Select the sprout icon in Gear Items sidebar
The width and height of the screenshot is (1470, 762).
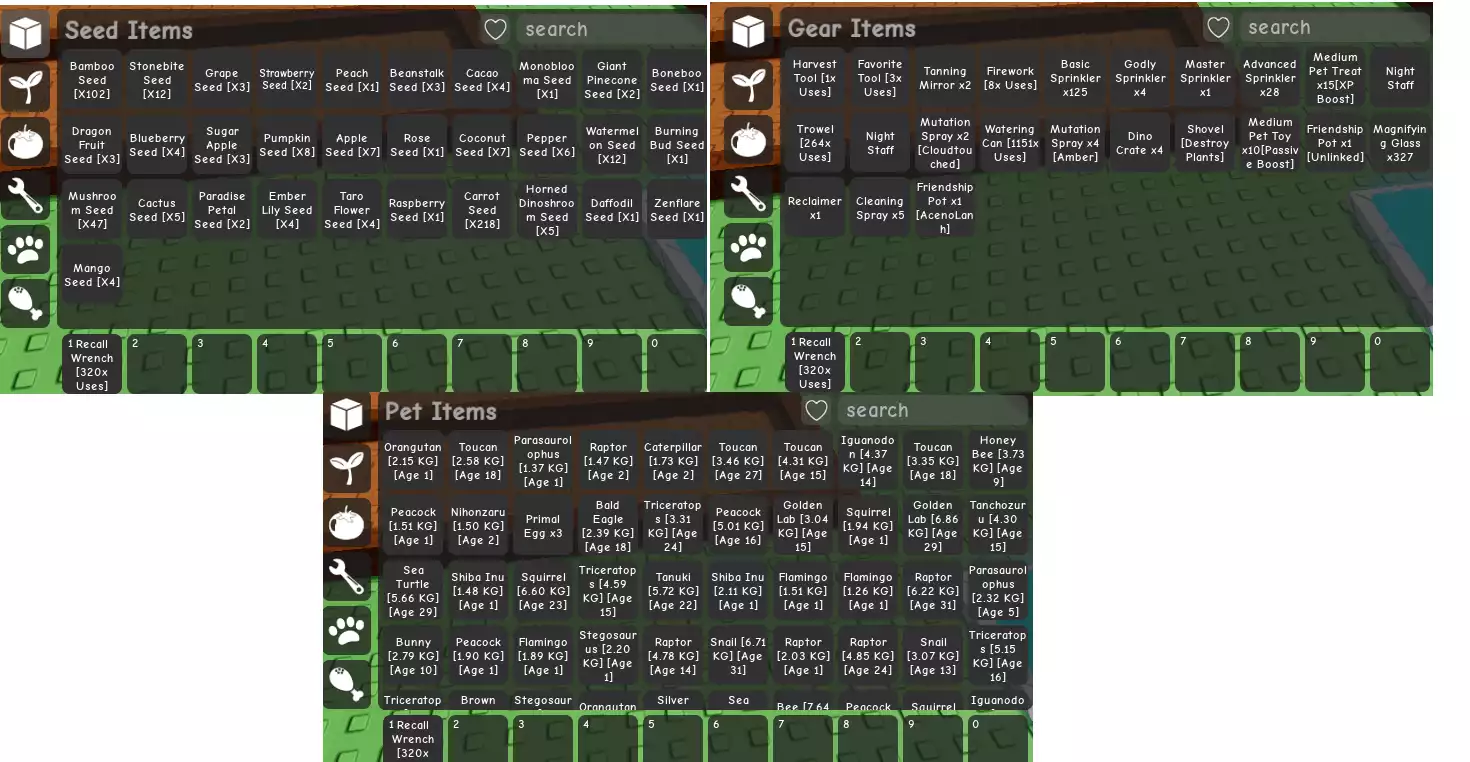tap(748, 84)
